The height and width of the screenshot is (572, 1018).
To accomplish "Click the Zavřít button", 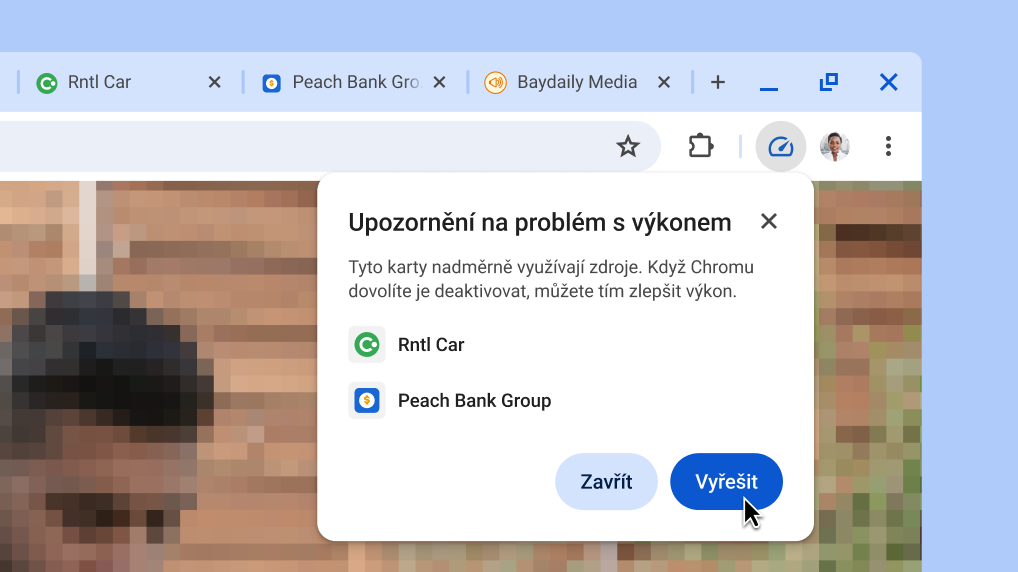I will click(606, 481).
